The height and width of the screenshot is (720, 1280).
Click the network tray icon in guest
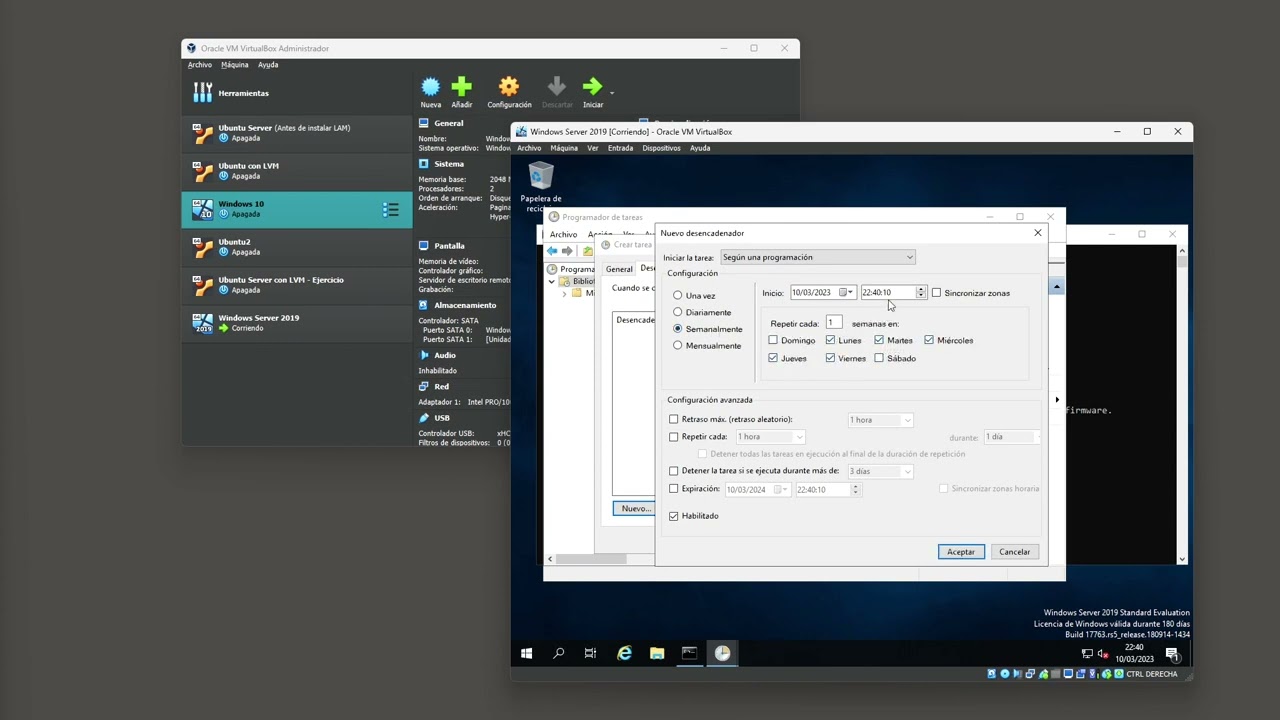(1087, 654)
